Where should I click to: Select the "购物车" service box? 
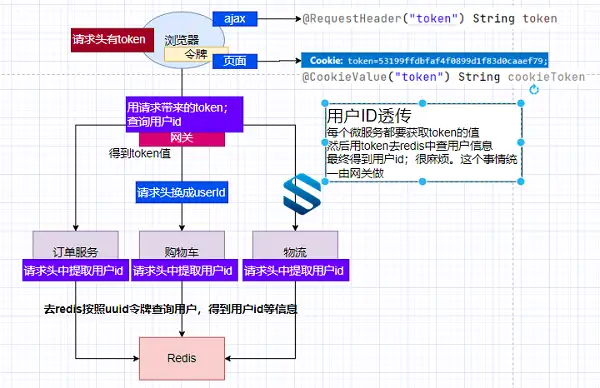[x=182, y=245]
